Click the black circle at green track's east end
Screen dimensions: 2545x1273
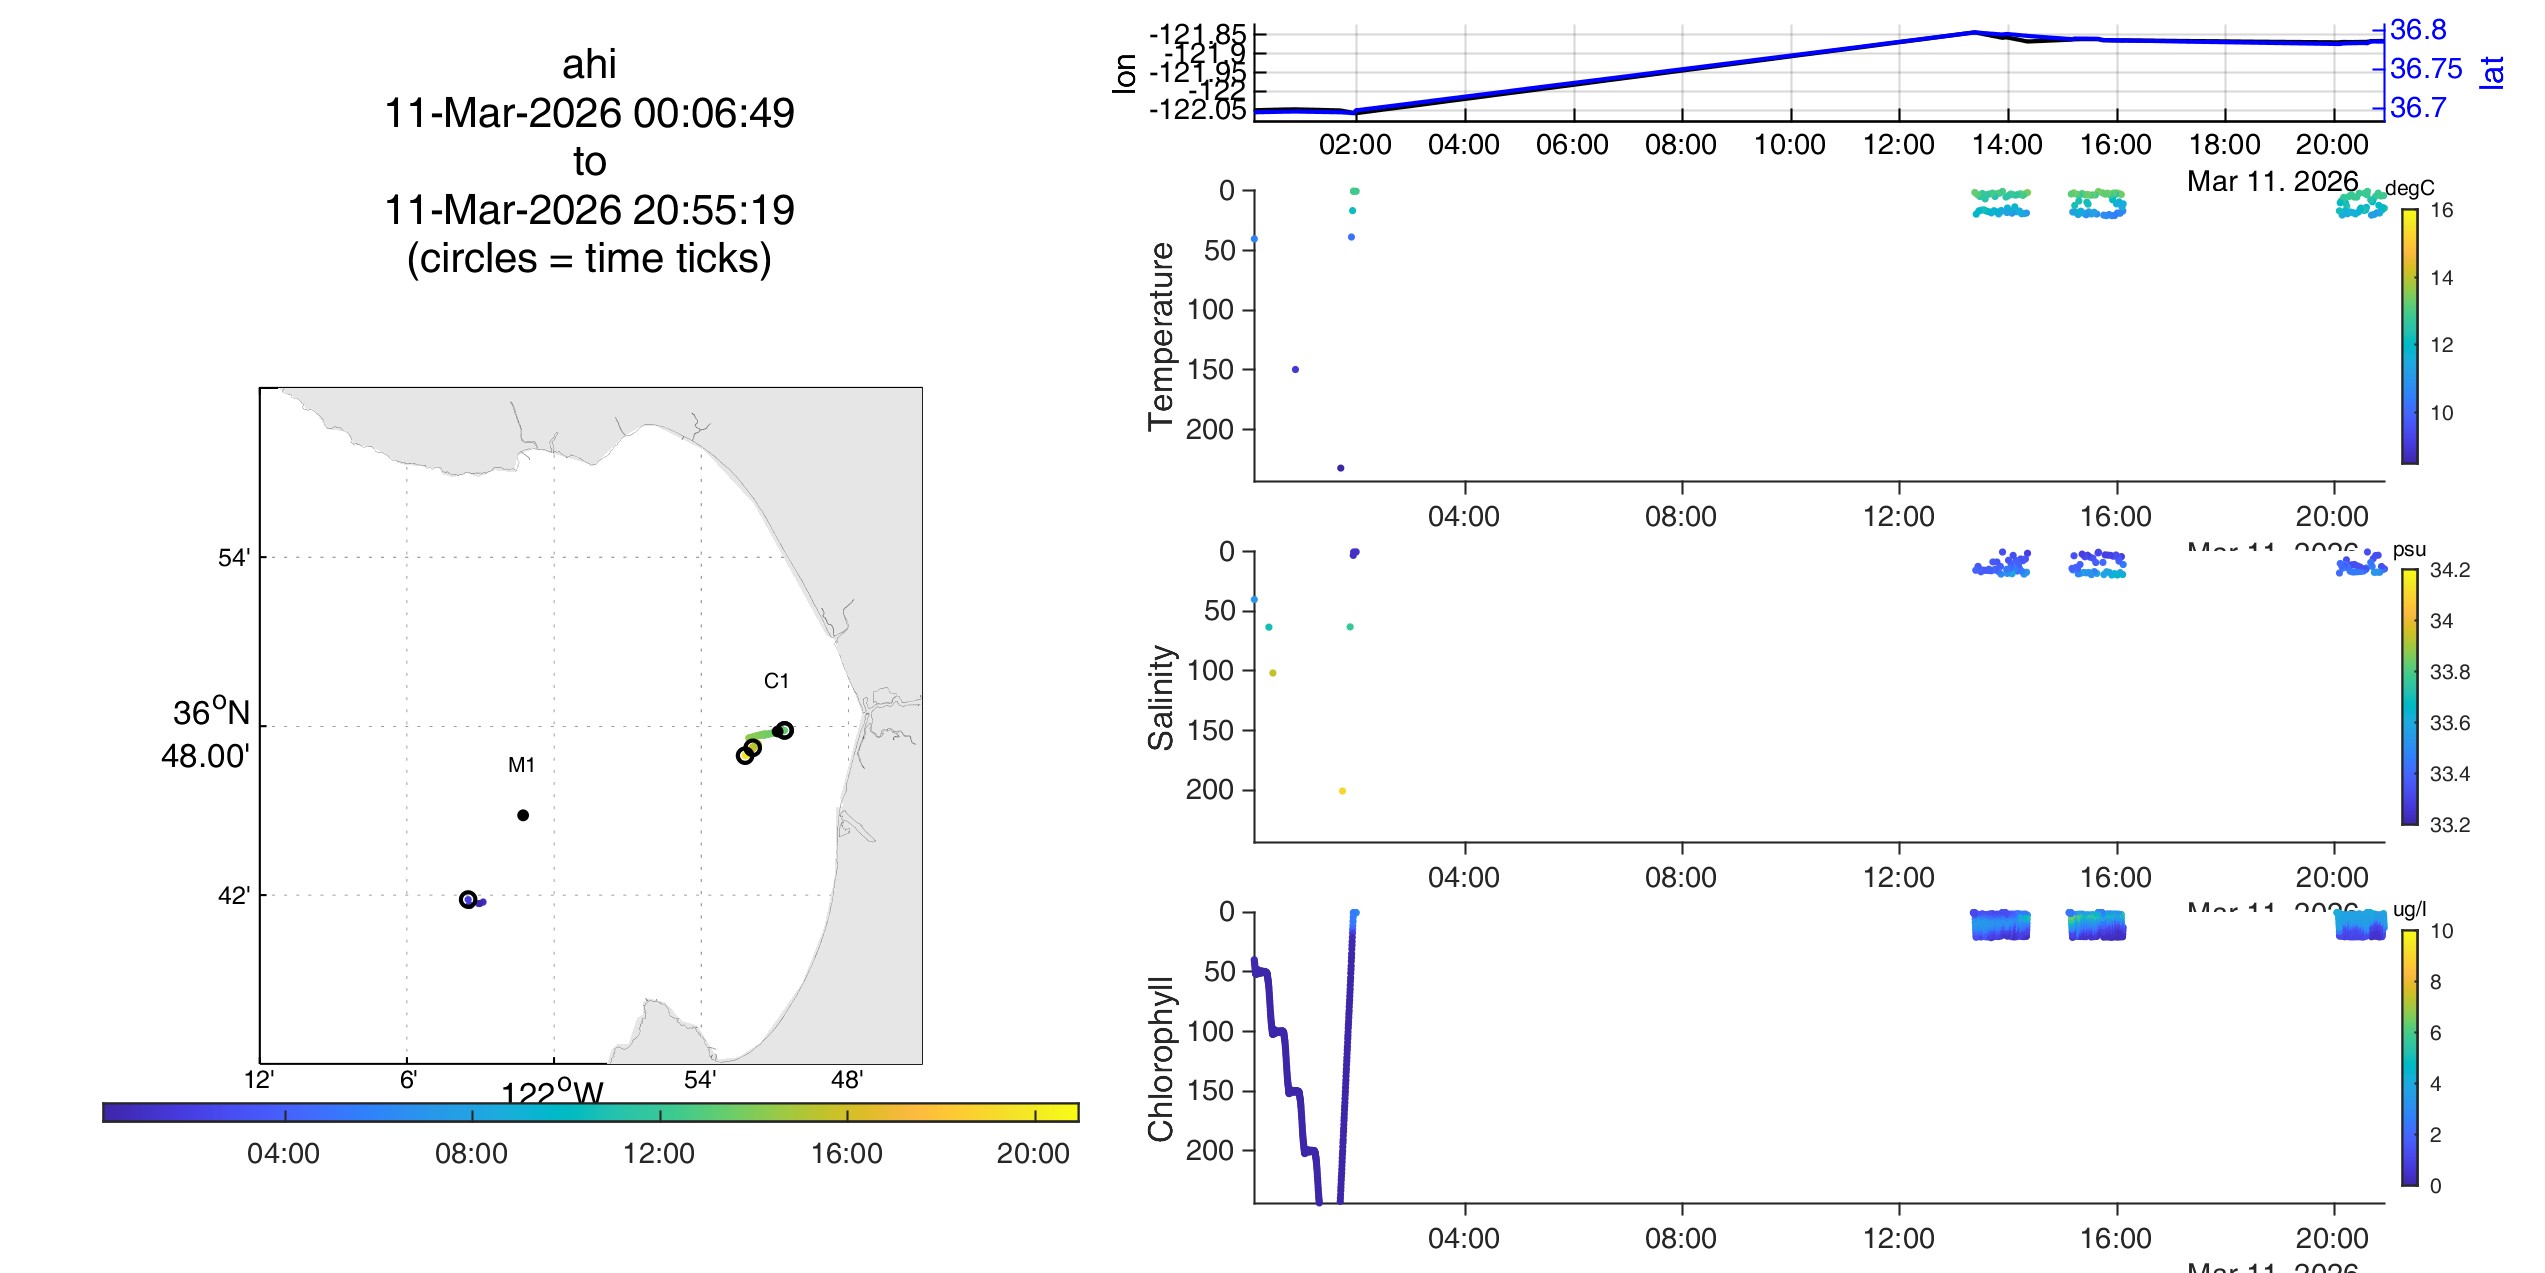pyautogui.click(x=785, y=730)
